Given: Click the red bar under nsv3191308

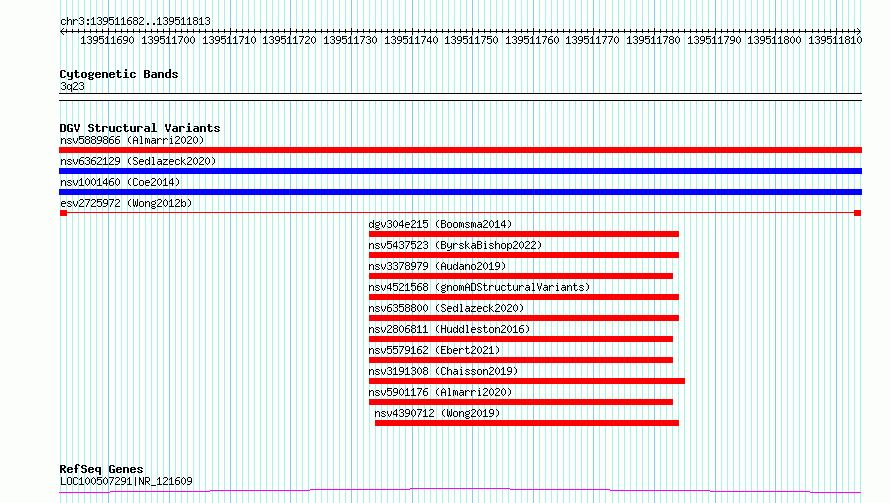Looking at the screenshot, I should [527, 381].
